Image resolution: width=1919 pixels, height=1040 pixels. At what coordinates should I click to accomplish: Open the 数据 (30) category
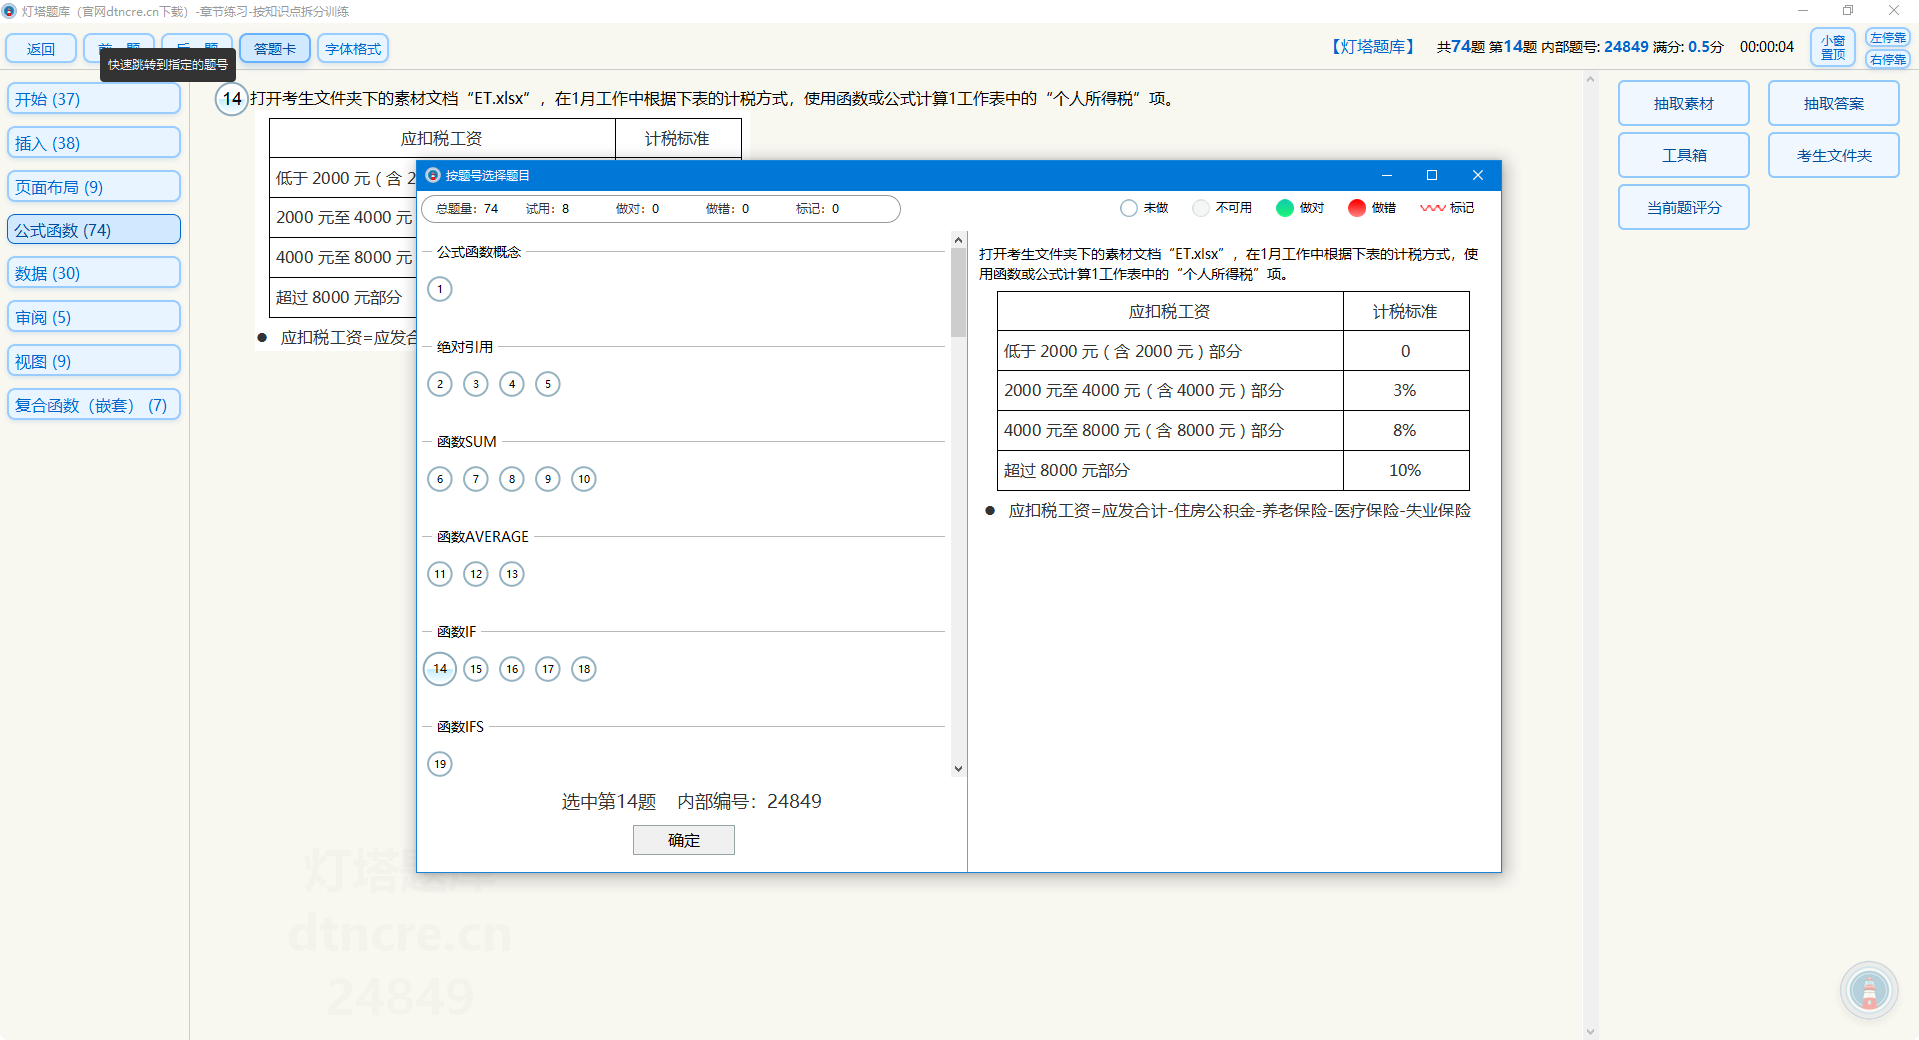(x=94, y=273)
